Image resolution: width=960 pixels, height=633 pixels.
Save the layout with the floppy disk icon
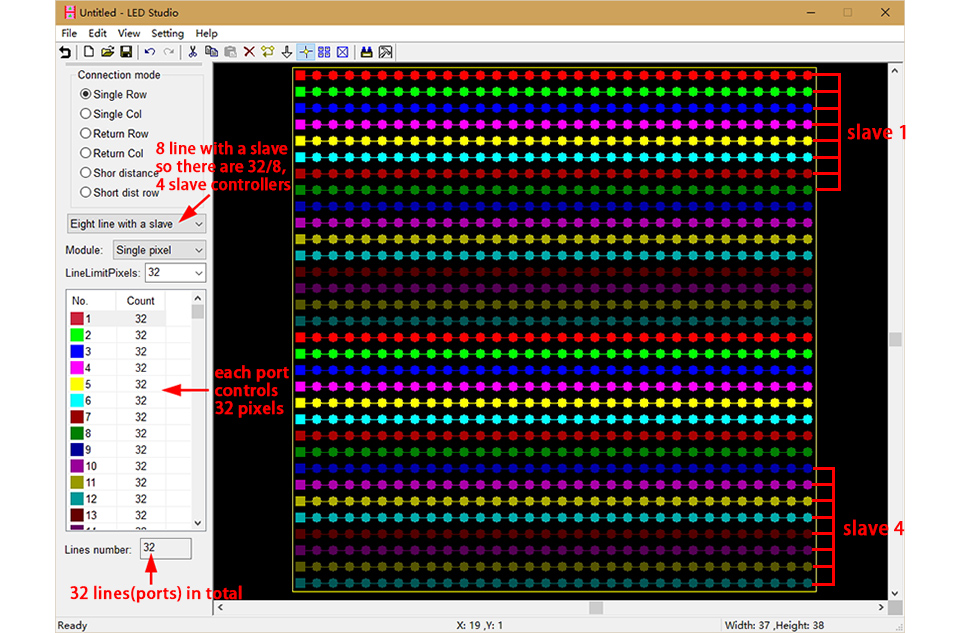click(126, 52)
